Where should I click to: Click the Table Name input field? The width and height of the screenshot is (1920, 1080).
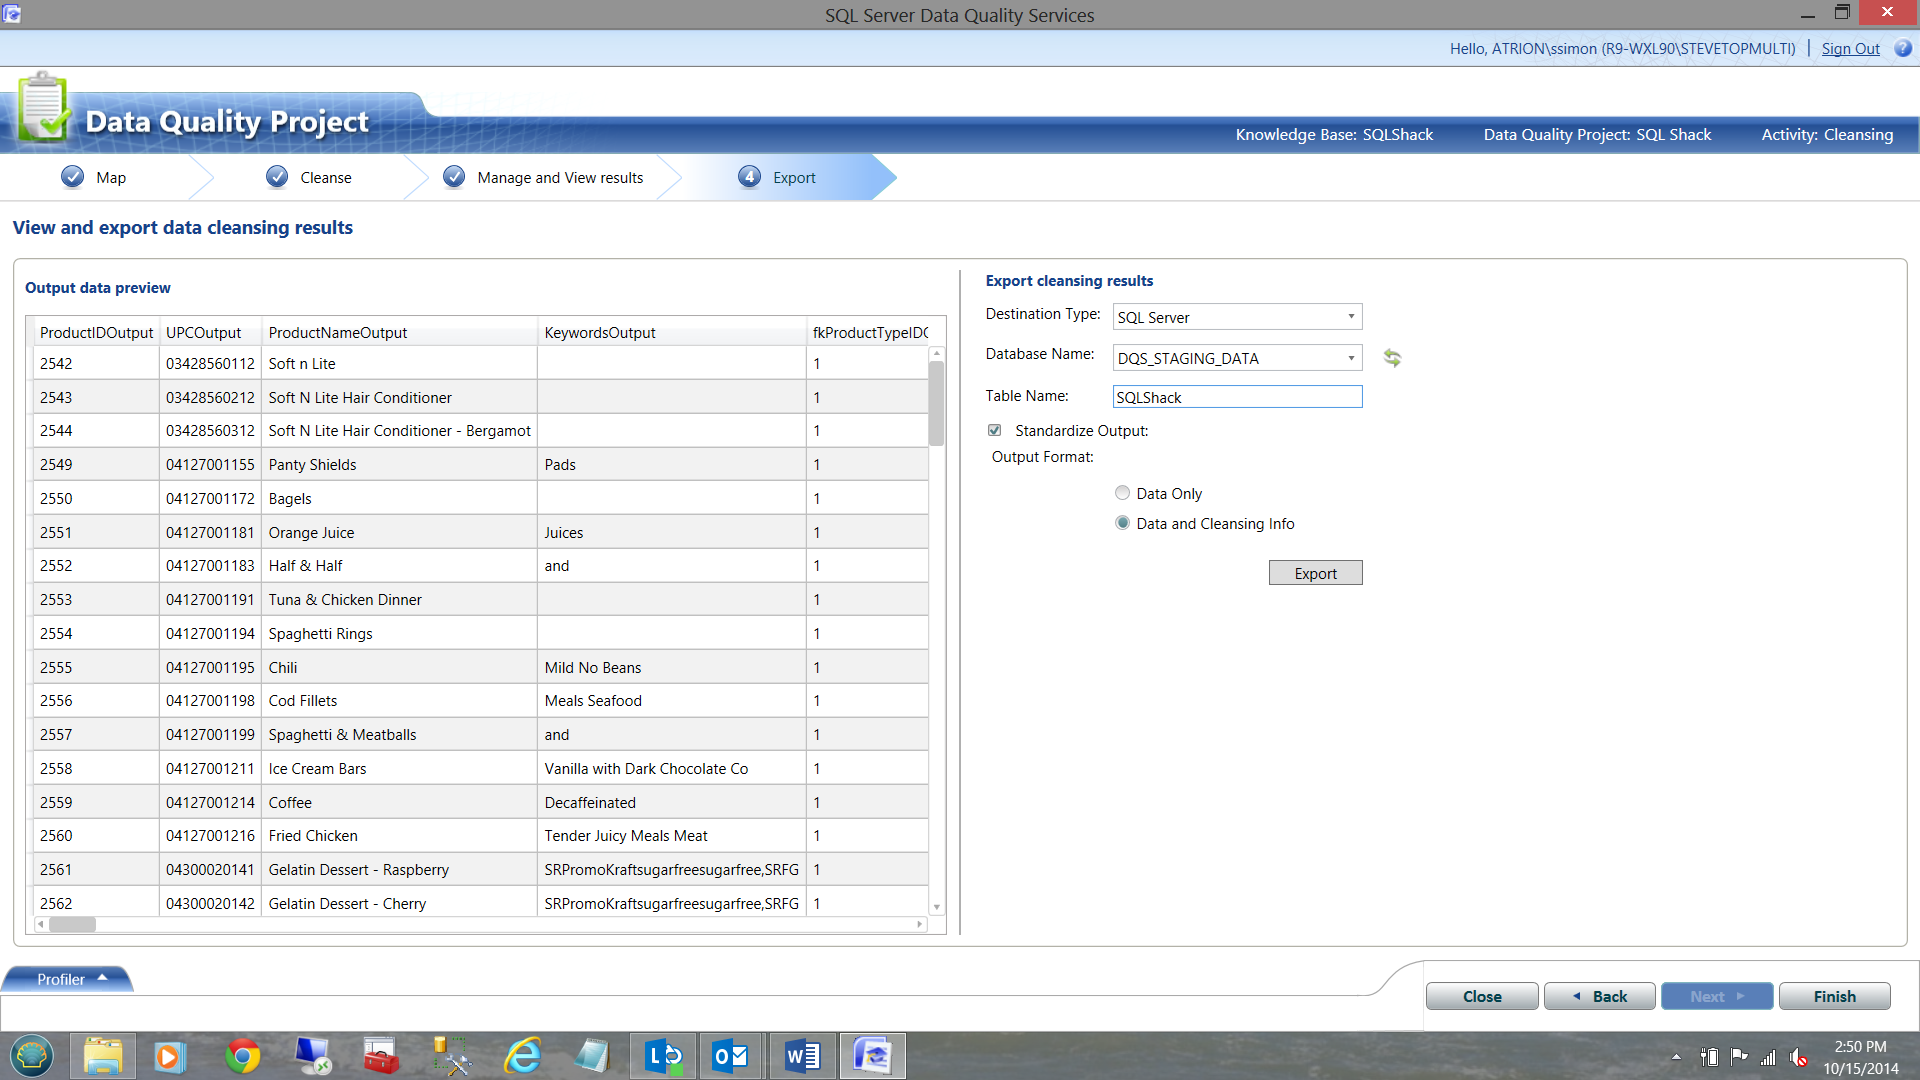point(1237,397)
